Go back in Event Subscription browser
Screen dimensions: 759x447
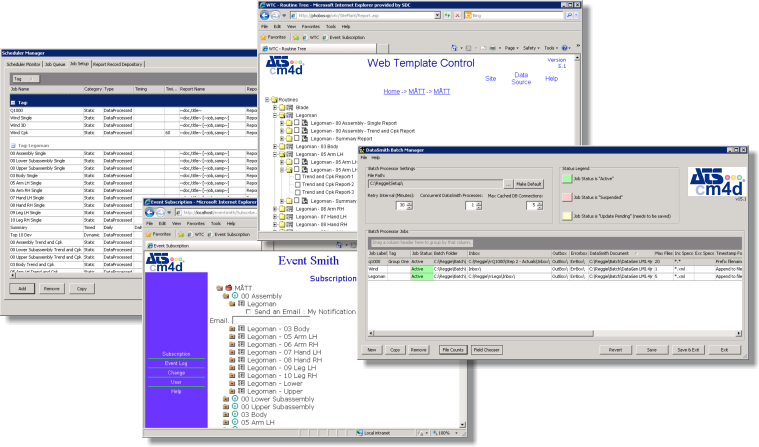click(x=150, y=213)
